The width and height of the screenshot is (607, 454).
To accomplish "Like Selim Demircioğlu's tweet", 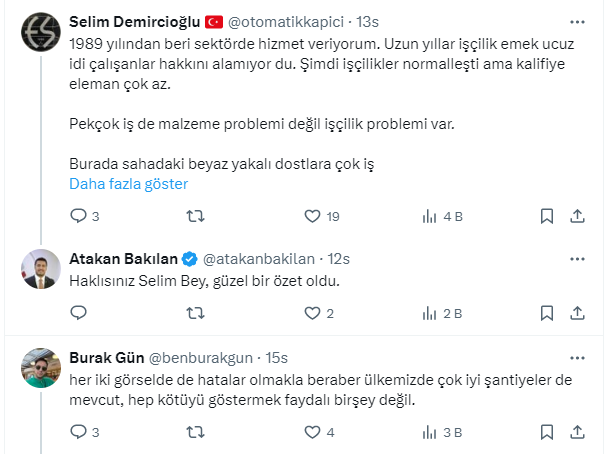I will tap(312, 215).
